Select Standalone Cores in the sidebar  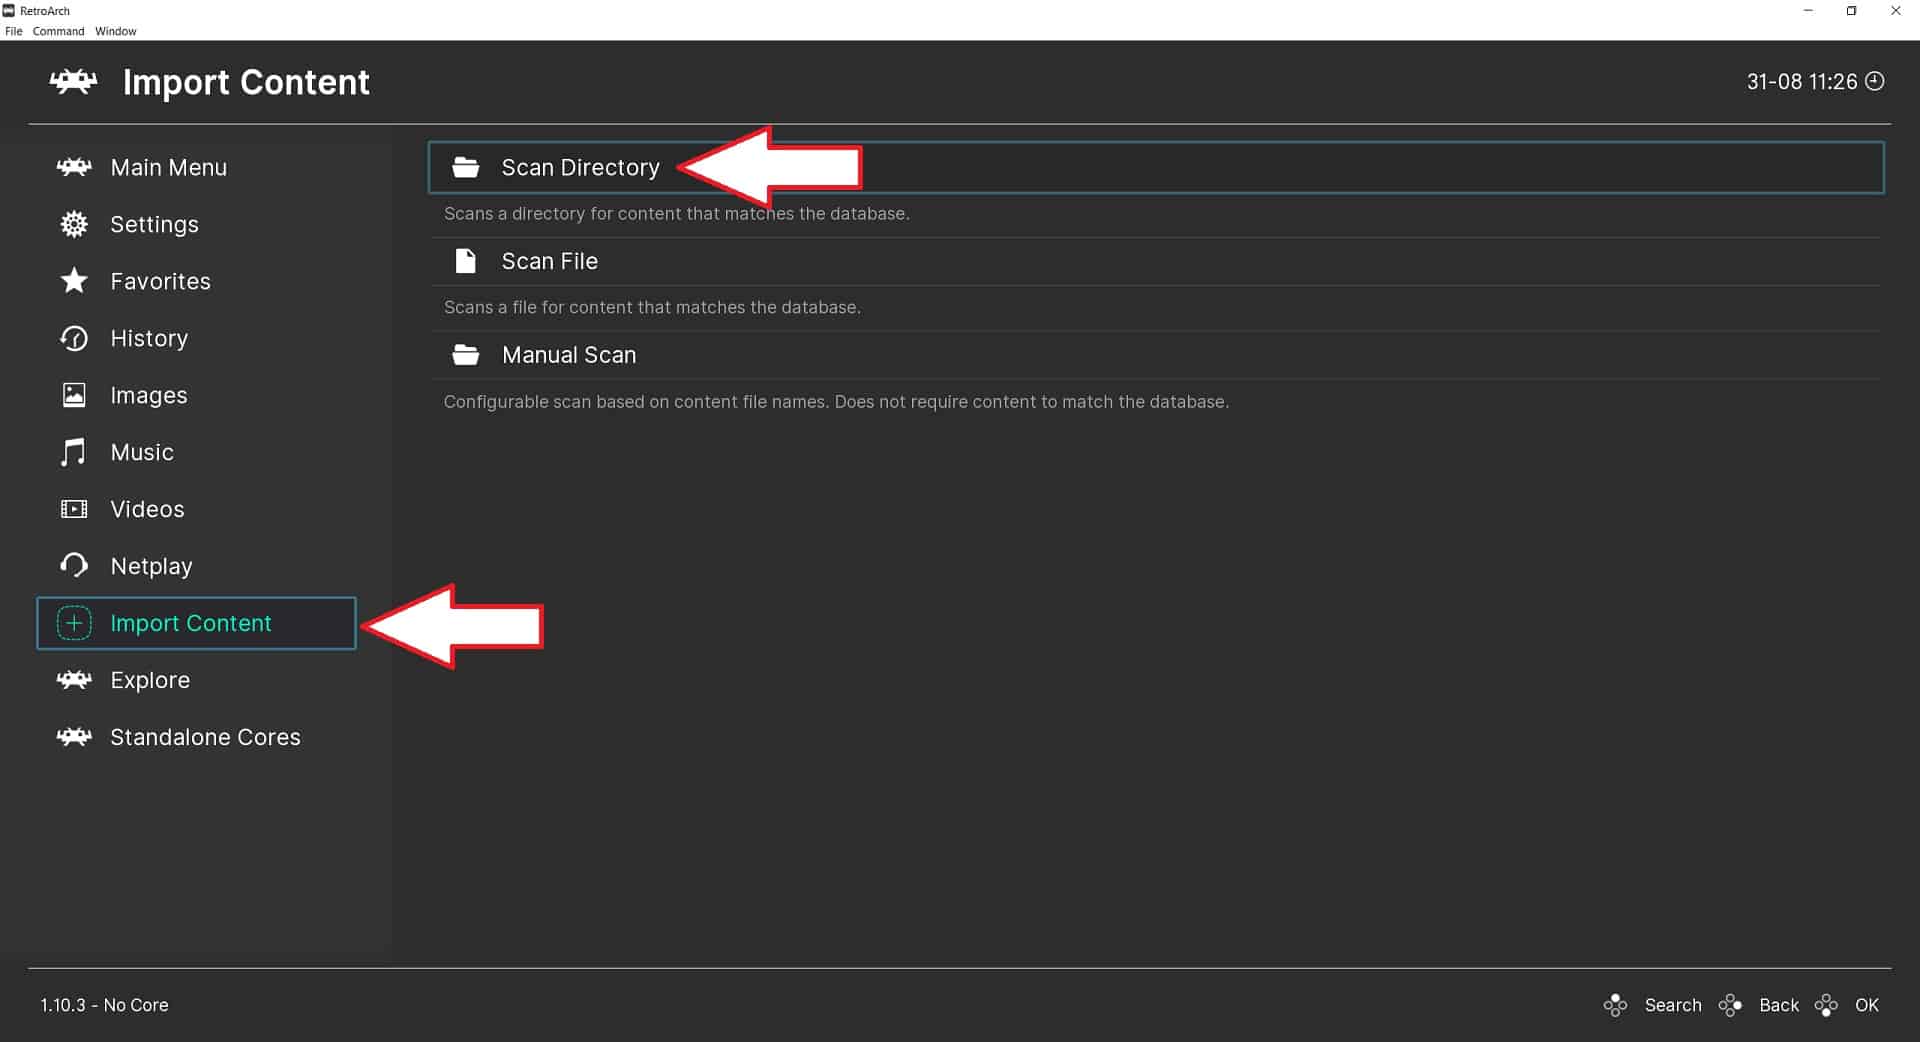204,737
